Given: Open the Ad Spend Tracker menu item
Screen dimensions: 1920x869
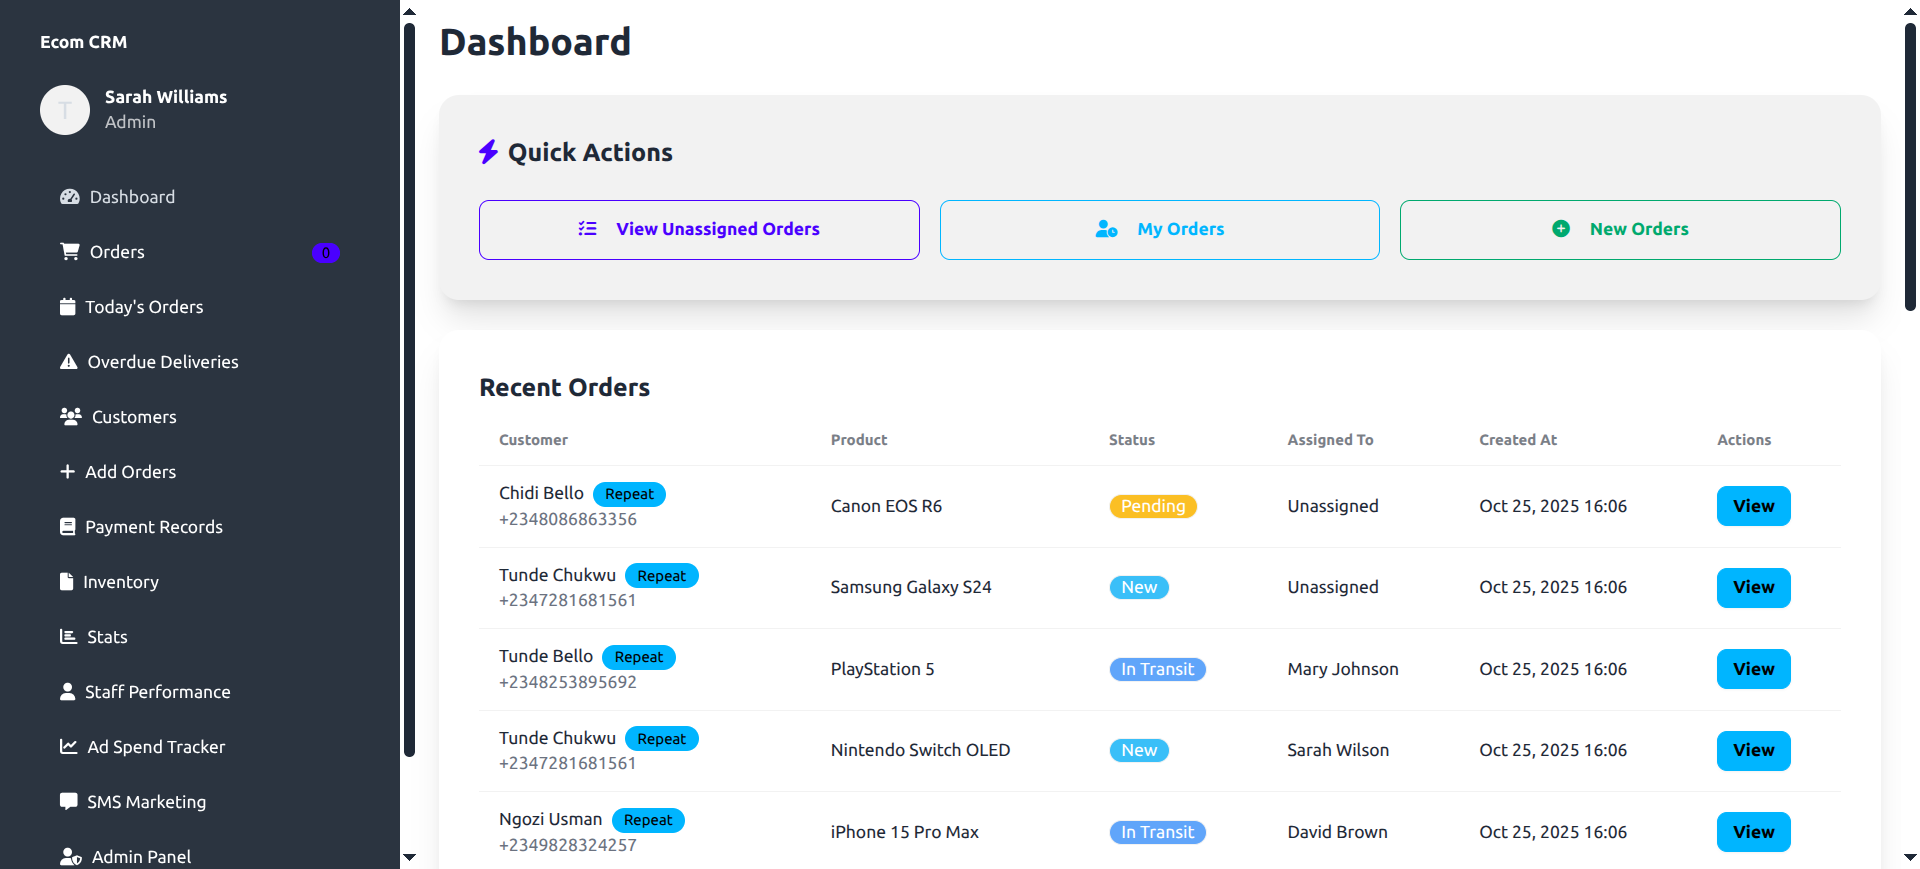Looking at the screenshot, I should click(x=200, y=747).
